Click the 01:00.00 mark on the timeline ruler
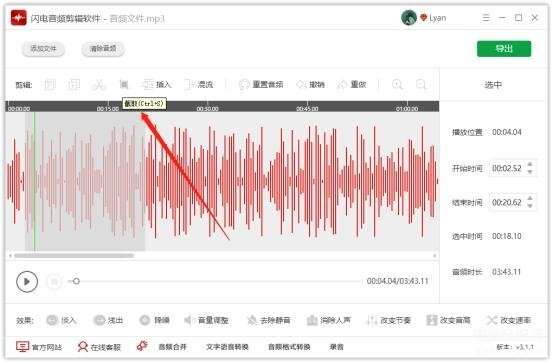The image size is (553, 364). pos(407,109)
